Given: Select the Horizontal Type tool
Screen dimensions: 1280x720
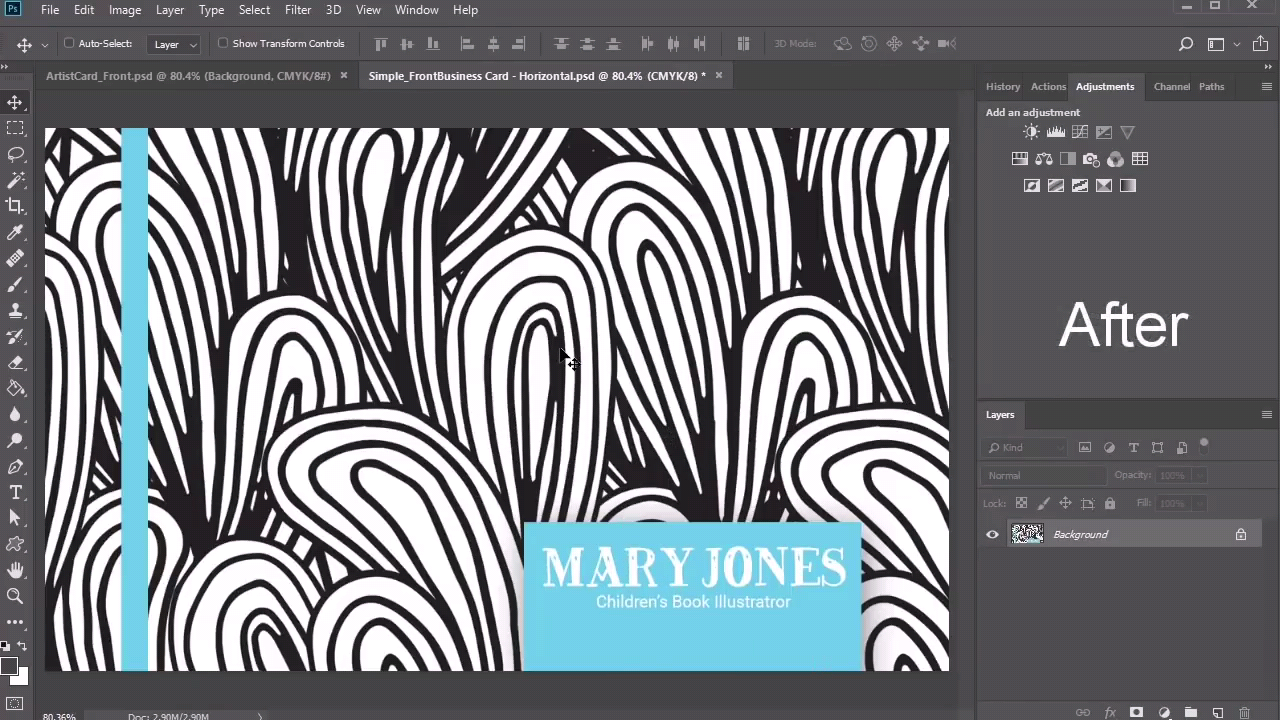Looking at the screenshot, I should pos(15,492).
